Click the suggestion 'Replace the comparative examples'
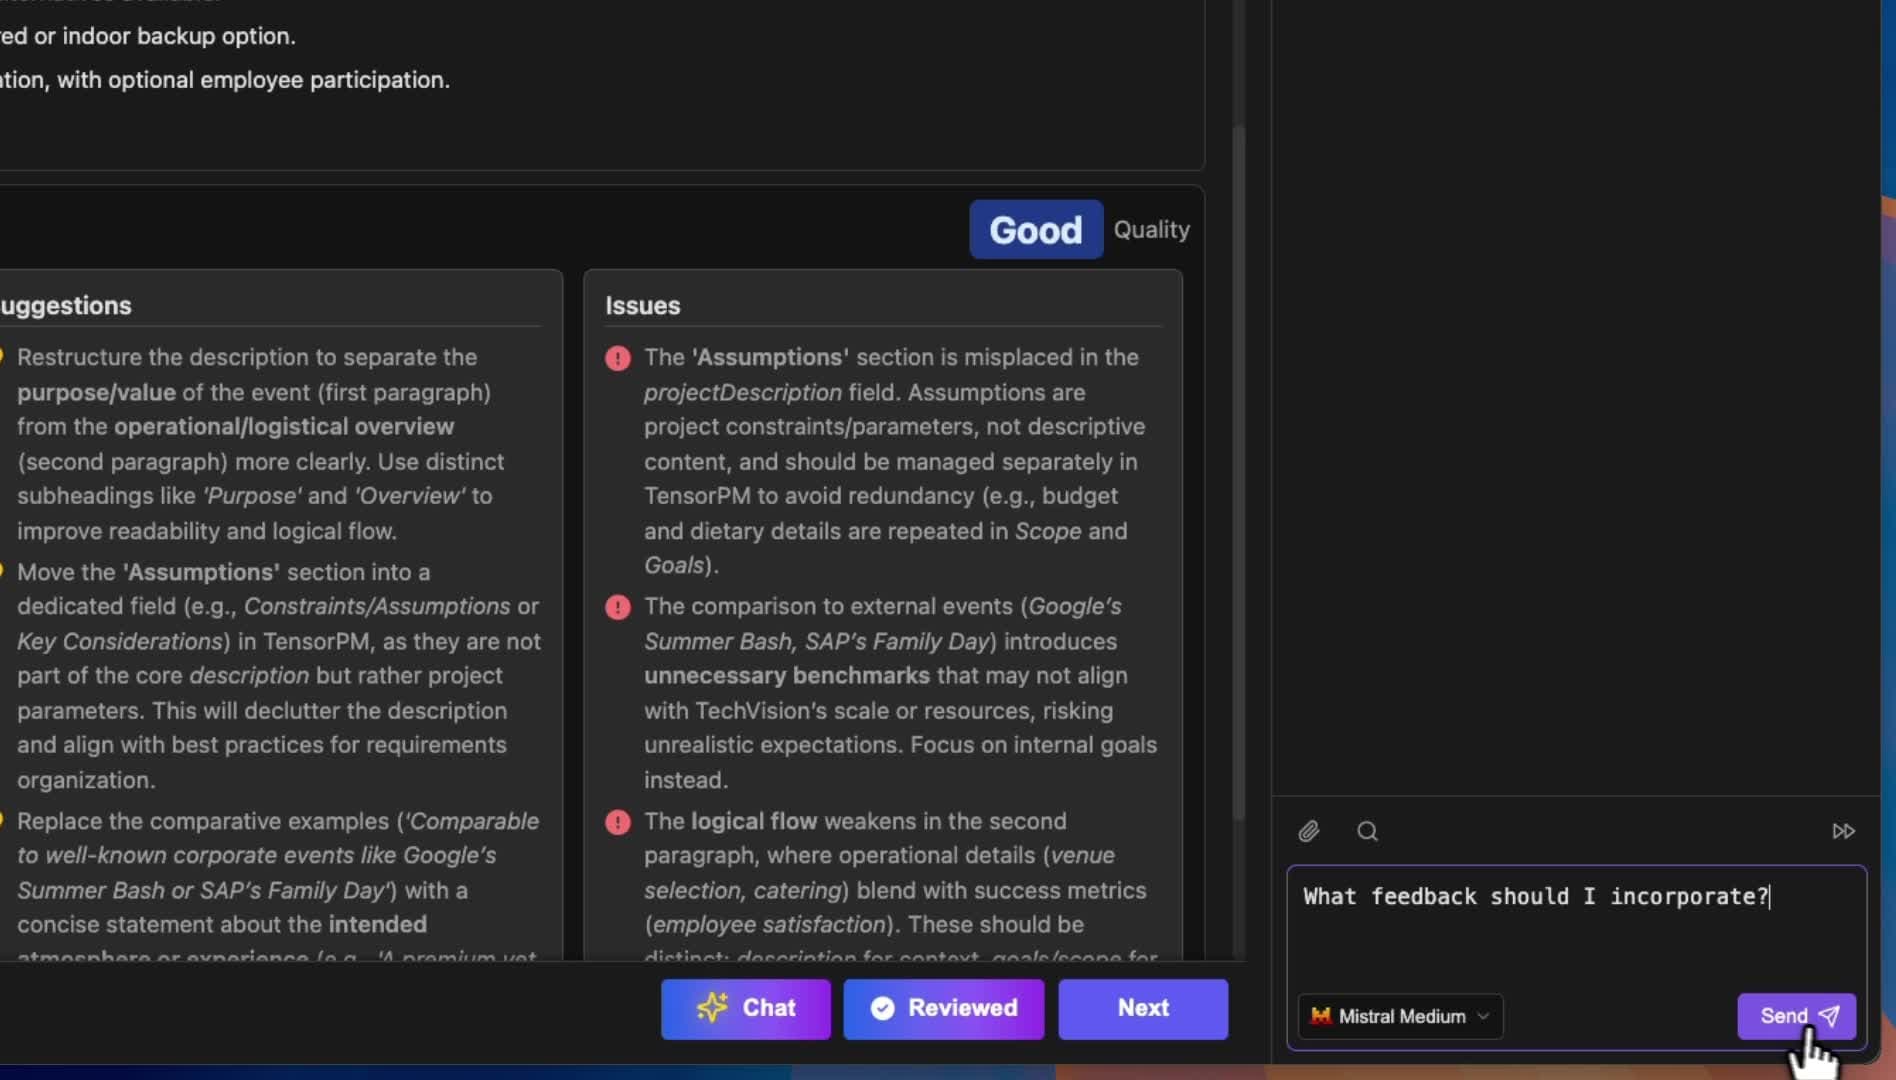This screenshot has width=1896, height=1080. [x=270, y=872]
